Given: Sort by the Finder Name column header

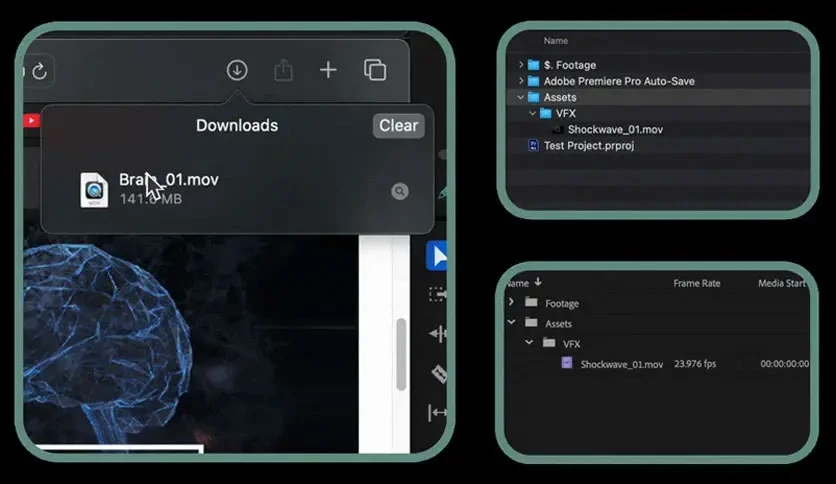Looking at the screenshot, I should [x=556, y=41].
